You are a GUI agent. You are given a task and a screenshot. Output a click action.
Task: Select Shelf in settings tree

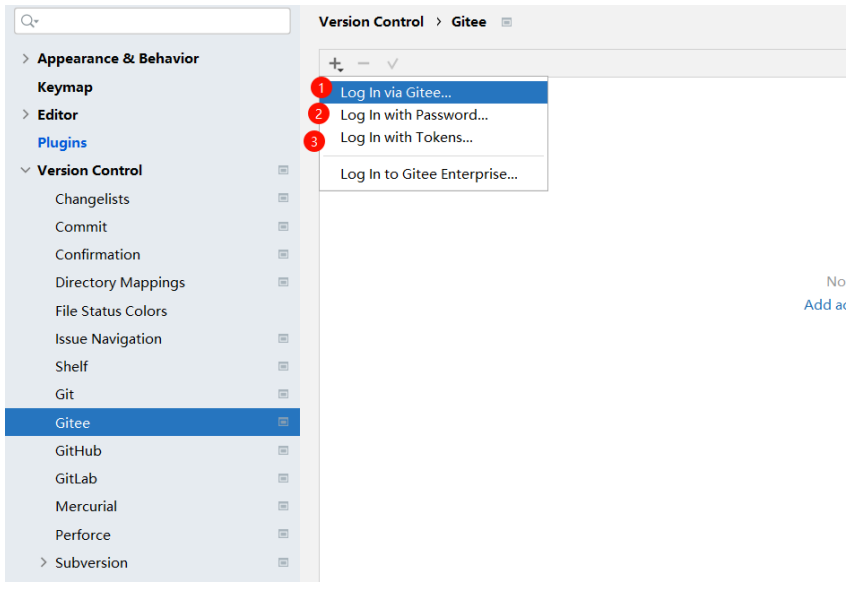(72, 366)
